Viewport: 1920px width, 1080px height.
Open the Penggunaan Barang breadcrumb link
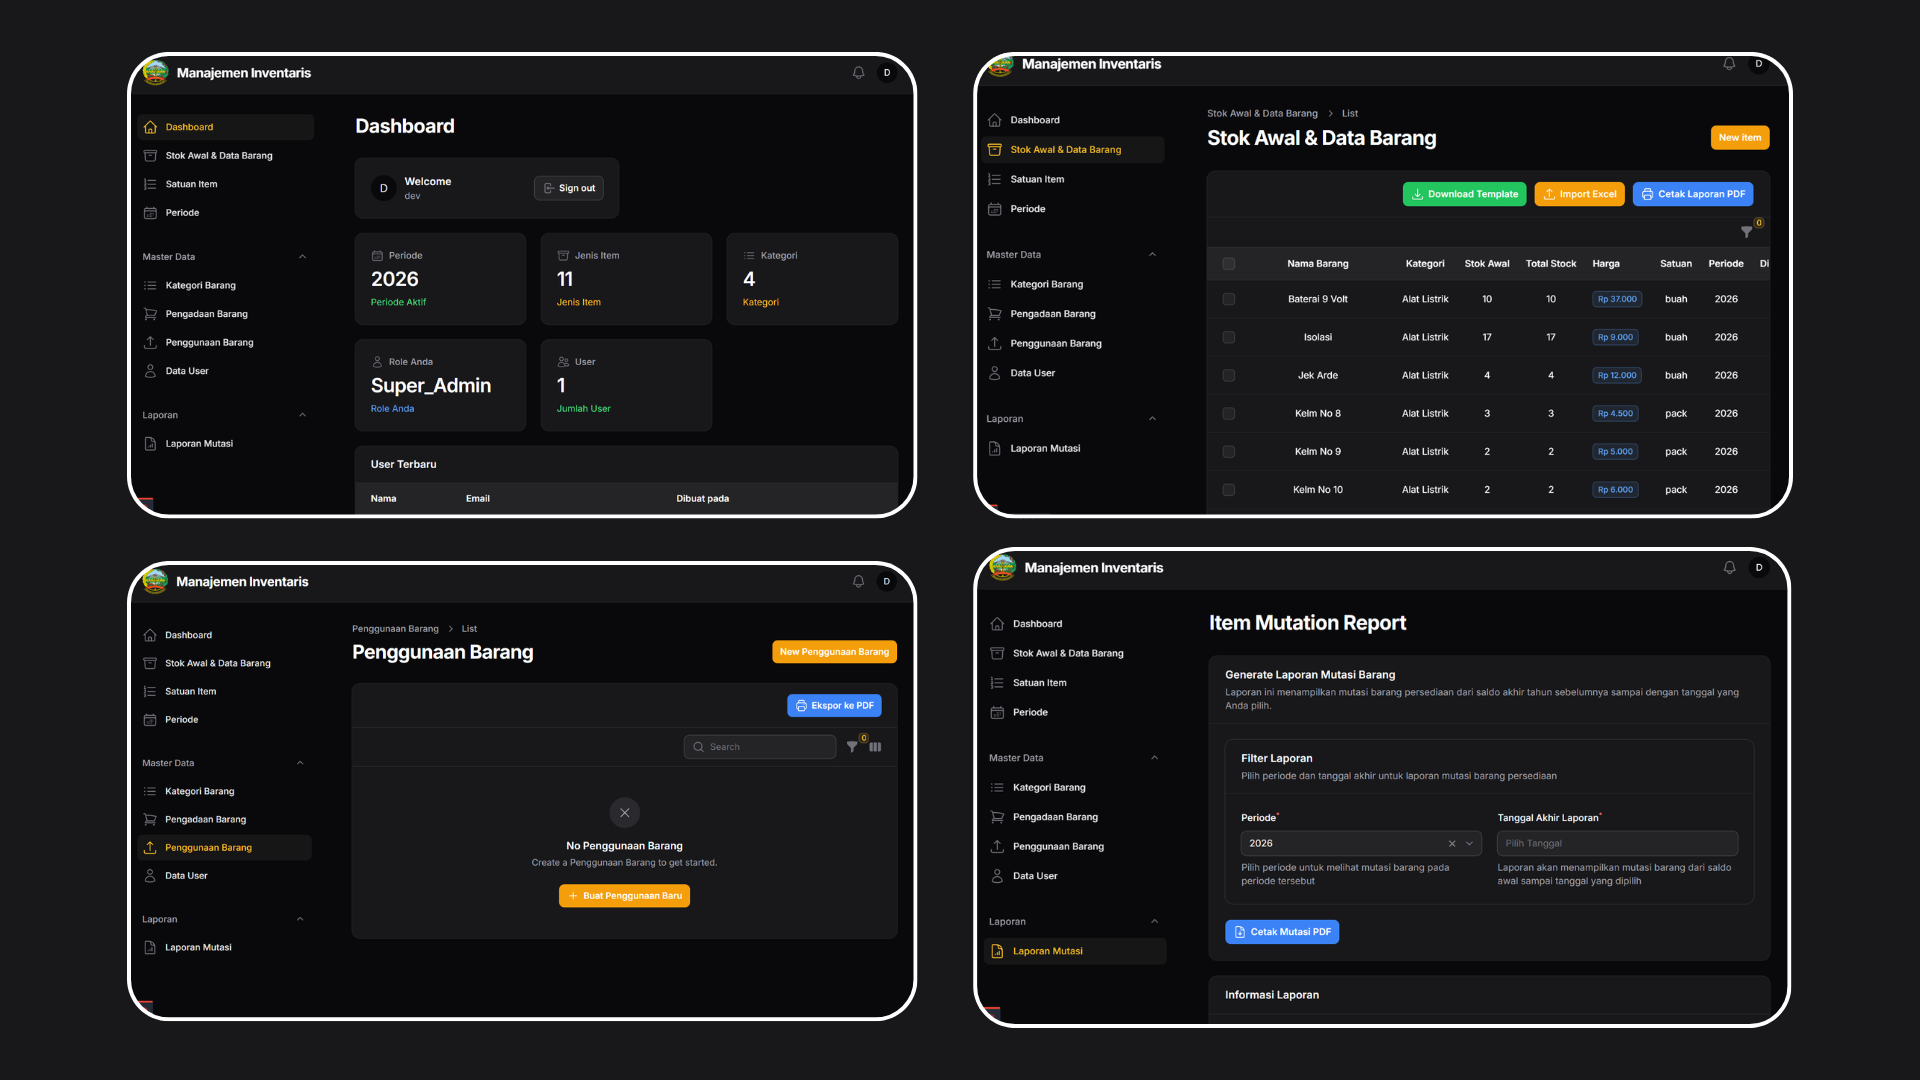395,629
